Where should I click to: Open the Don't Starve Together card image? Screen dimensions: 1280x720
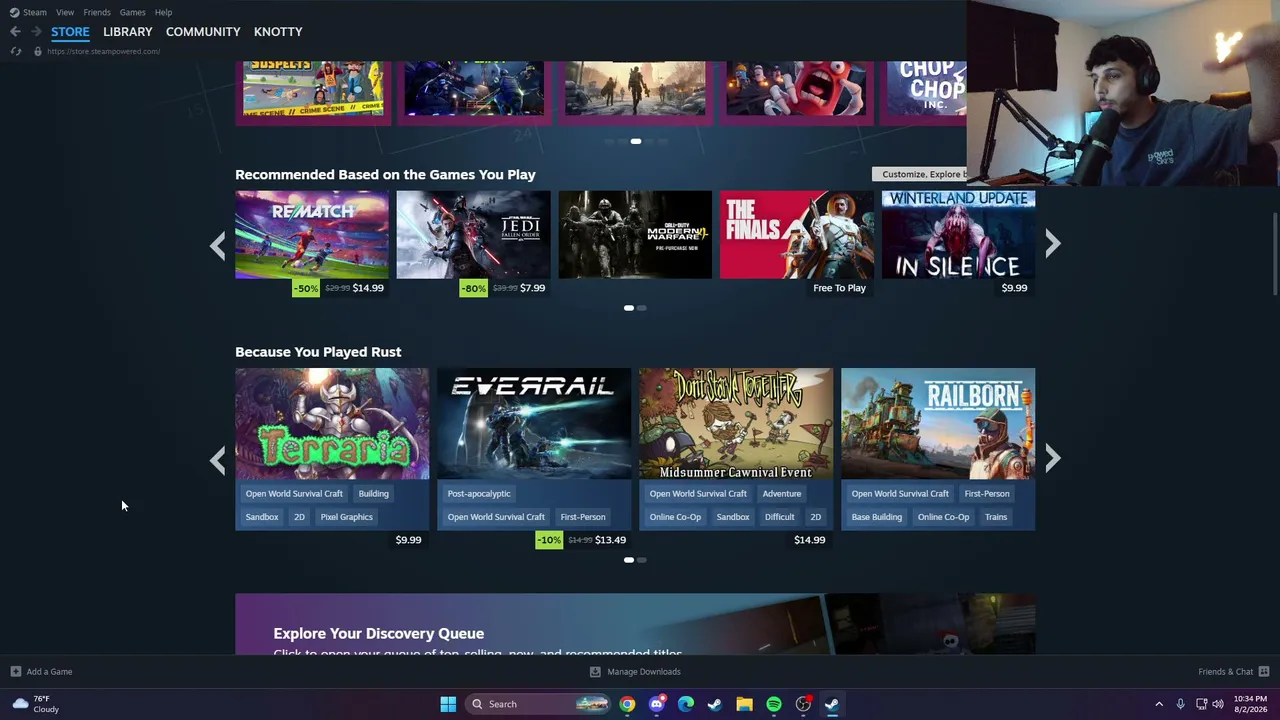(x=736, y=424)
